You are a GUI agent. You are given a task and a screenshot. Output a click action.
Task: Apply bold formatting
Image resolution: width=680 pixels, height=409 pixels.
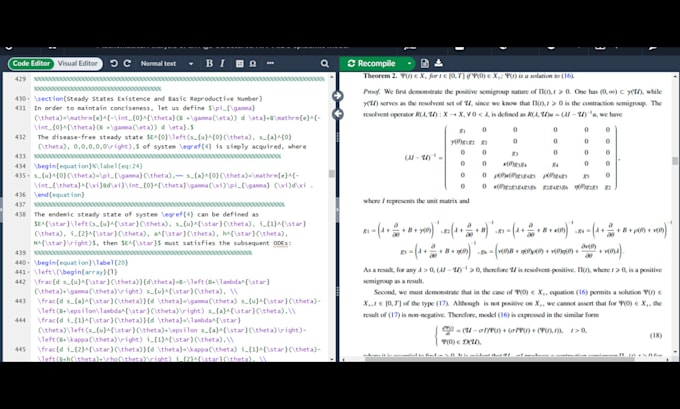tap(209, 63)
